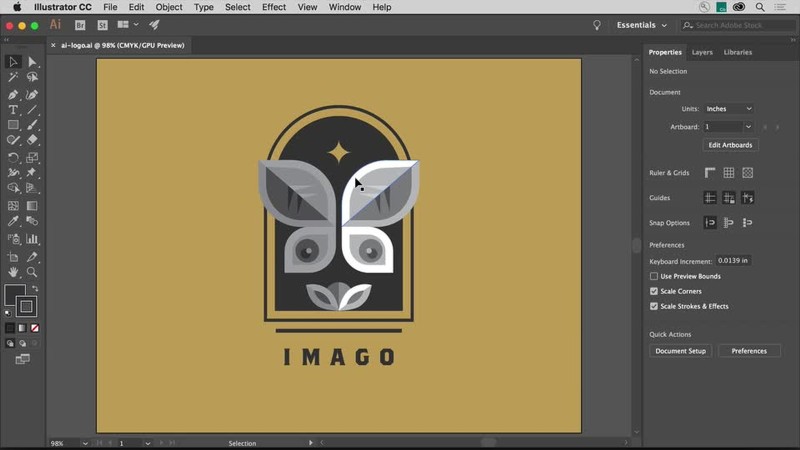Open the Units dropdown
Viewport: 800px width, 450px height.
pyautogui.click(x=728, y=109)
